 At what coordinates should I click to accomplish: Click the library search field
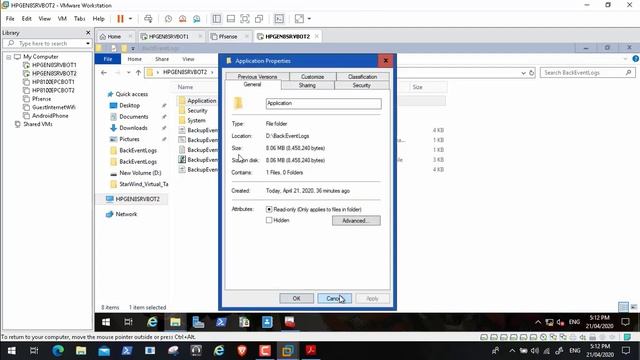(x=47, y=43)
